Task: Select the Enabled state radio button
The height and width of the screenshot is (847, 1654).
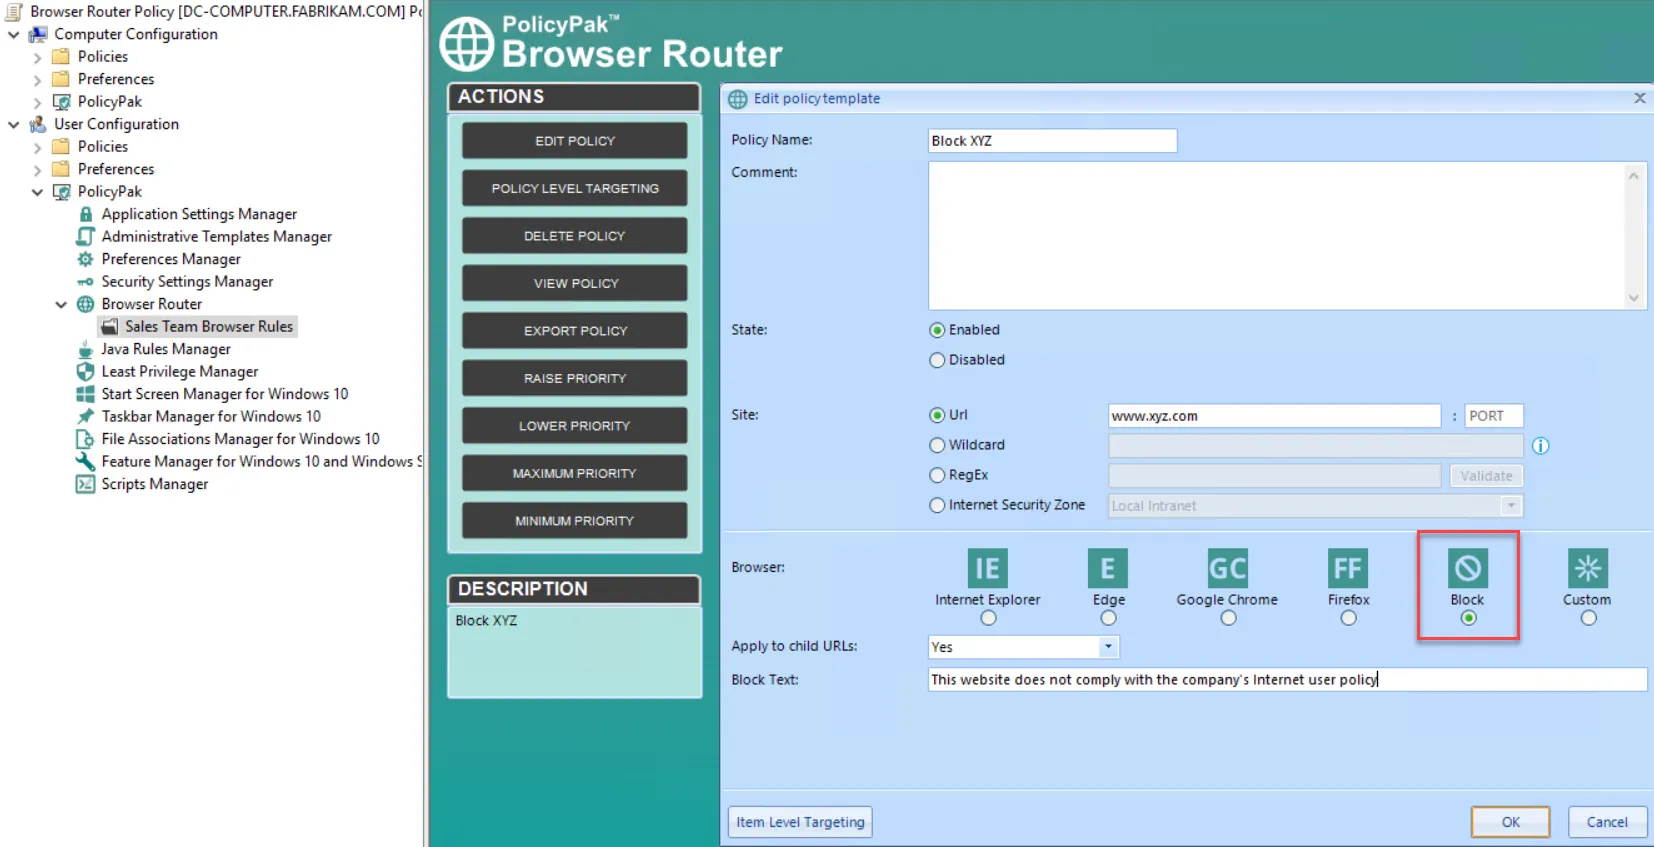Action: point(937,330)
